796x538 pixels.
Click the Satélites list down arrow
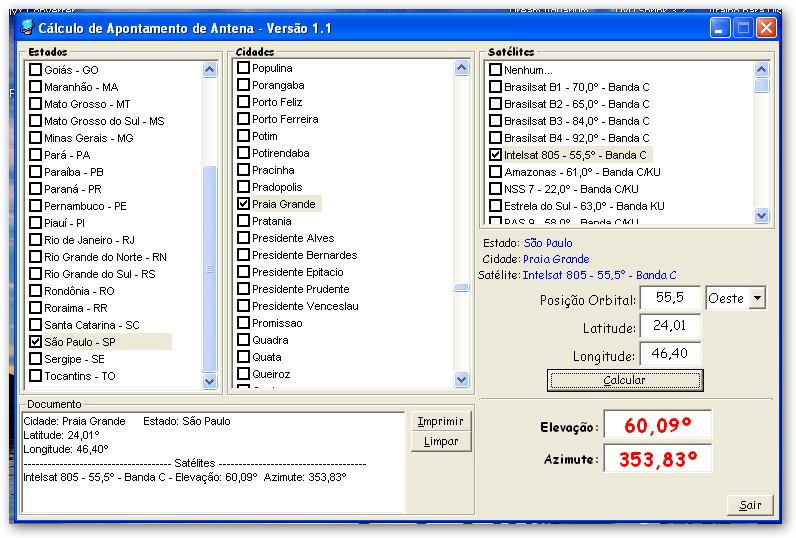coord(761,216)
